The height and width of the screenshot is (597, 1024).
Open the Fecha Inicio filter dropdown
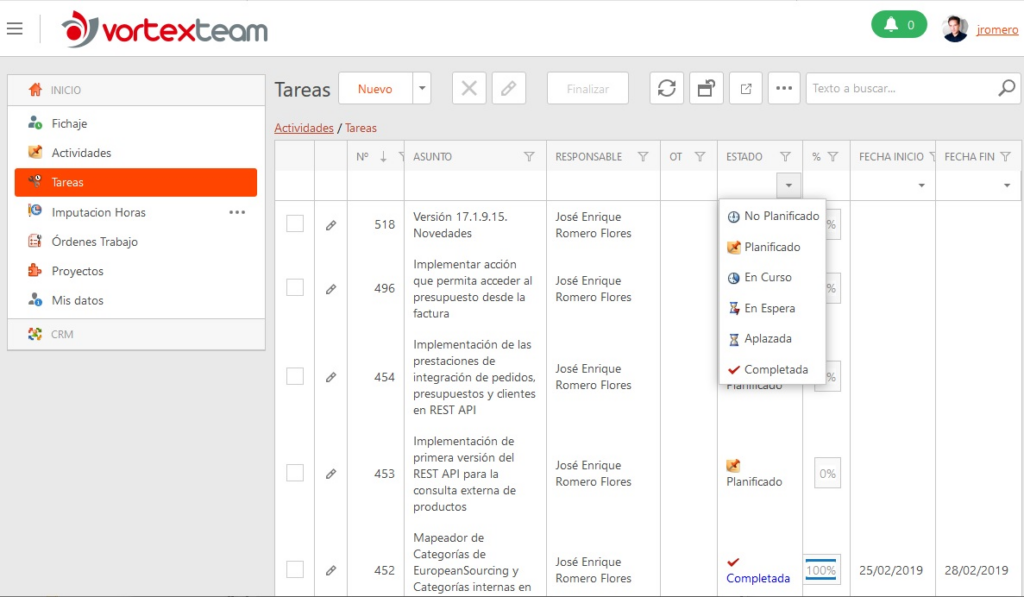921,186
